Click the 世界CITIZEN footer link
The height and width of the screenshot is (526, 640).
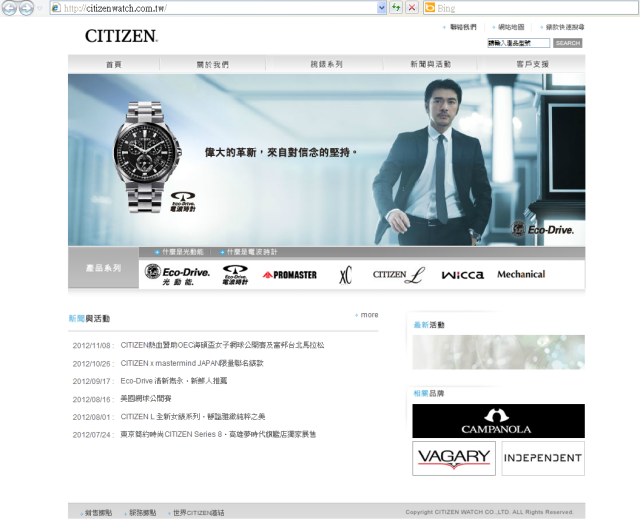(x=199, y=513)
